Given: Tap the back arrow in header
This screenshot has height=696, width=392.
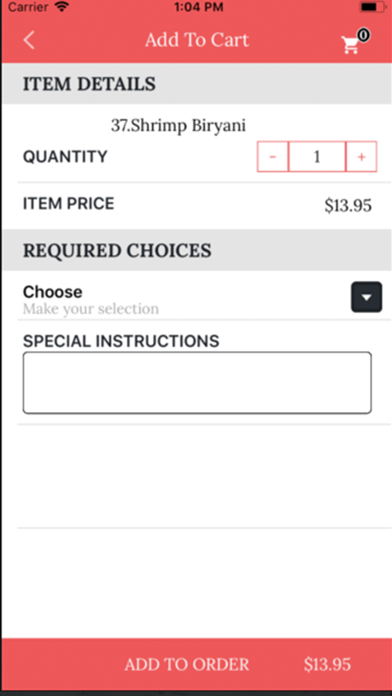Looking at the screenshot, I should click(29, 40).
